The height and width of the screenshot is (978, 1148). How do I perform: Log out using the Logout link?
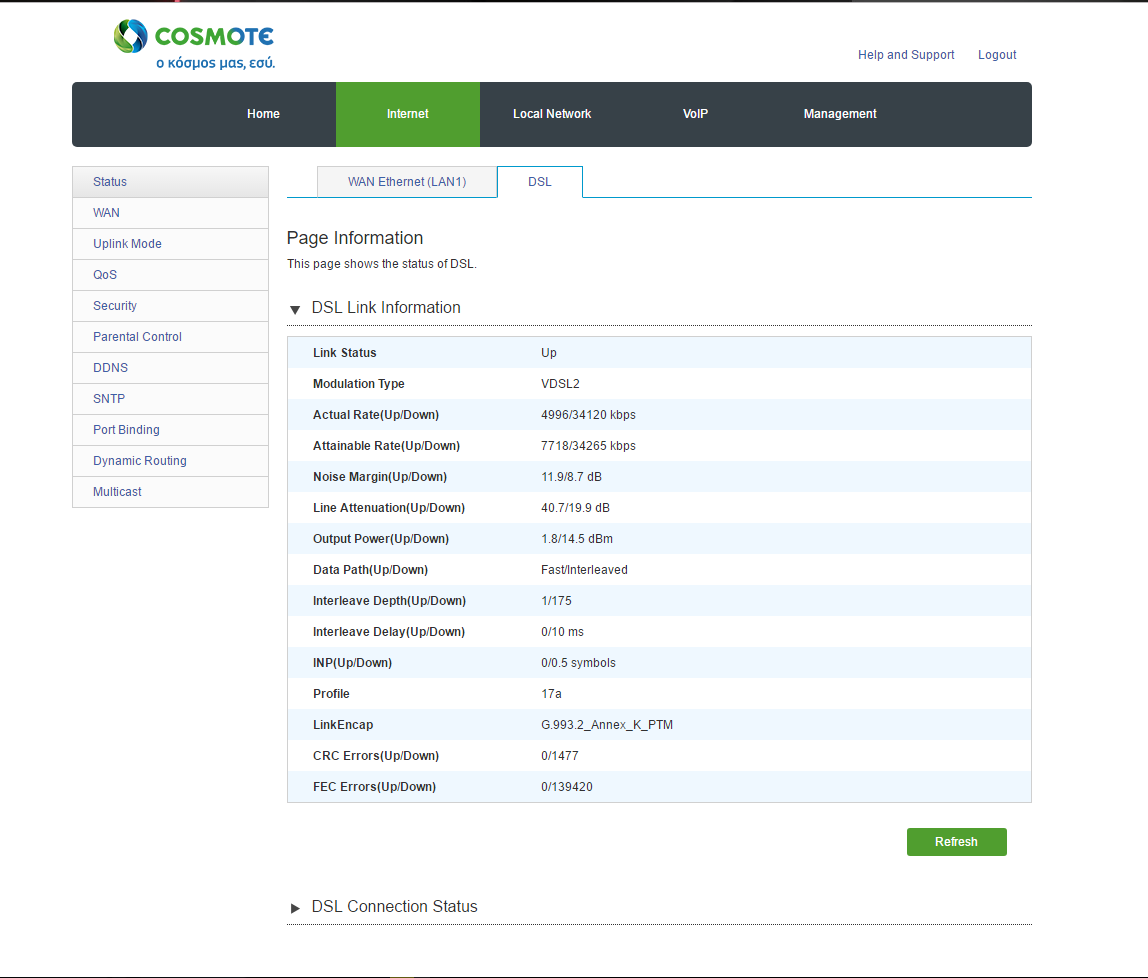pos(997,55)
